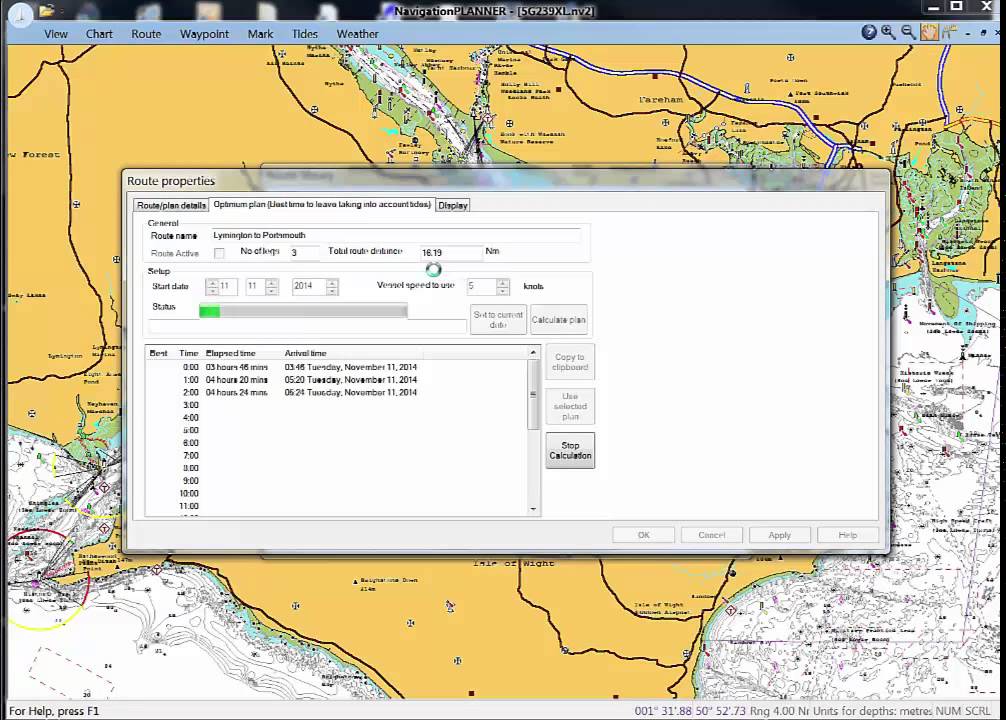Click the dialog Apply button
The height and width of the screenshot is (720, 1006).
[780, 535]
